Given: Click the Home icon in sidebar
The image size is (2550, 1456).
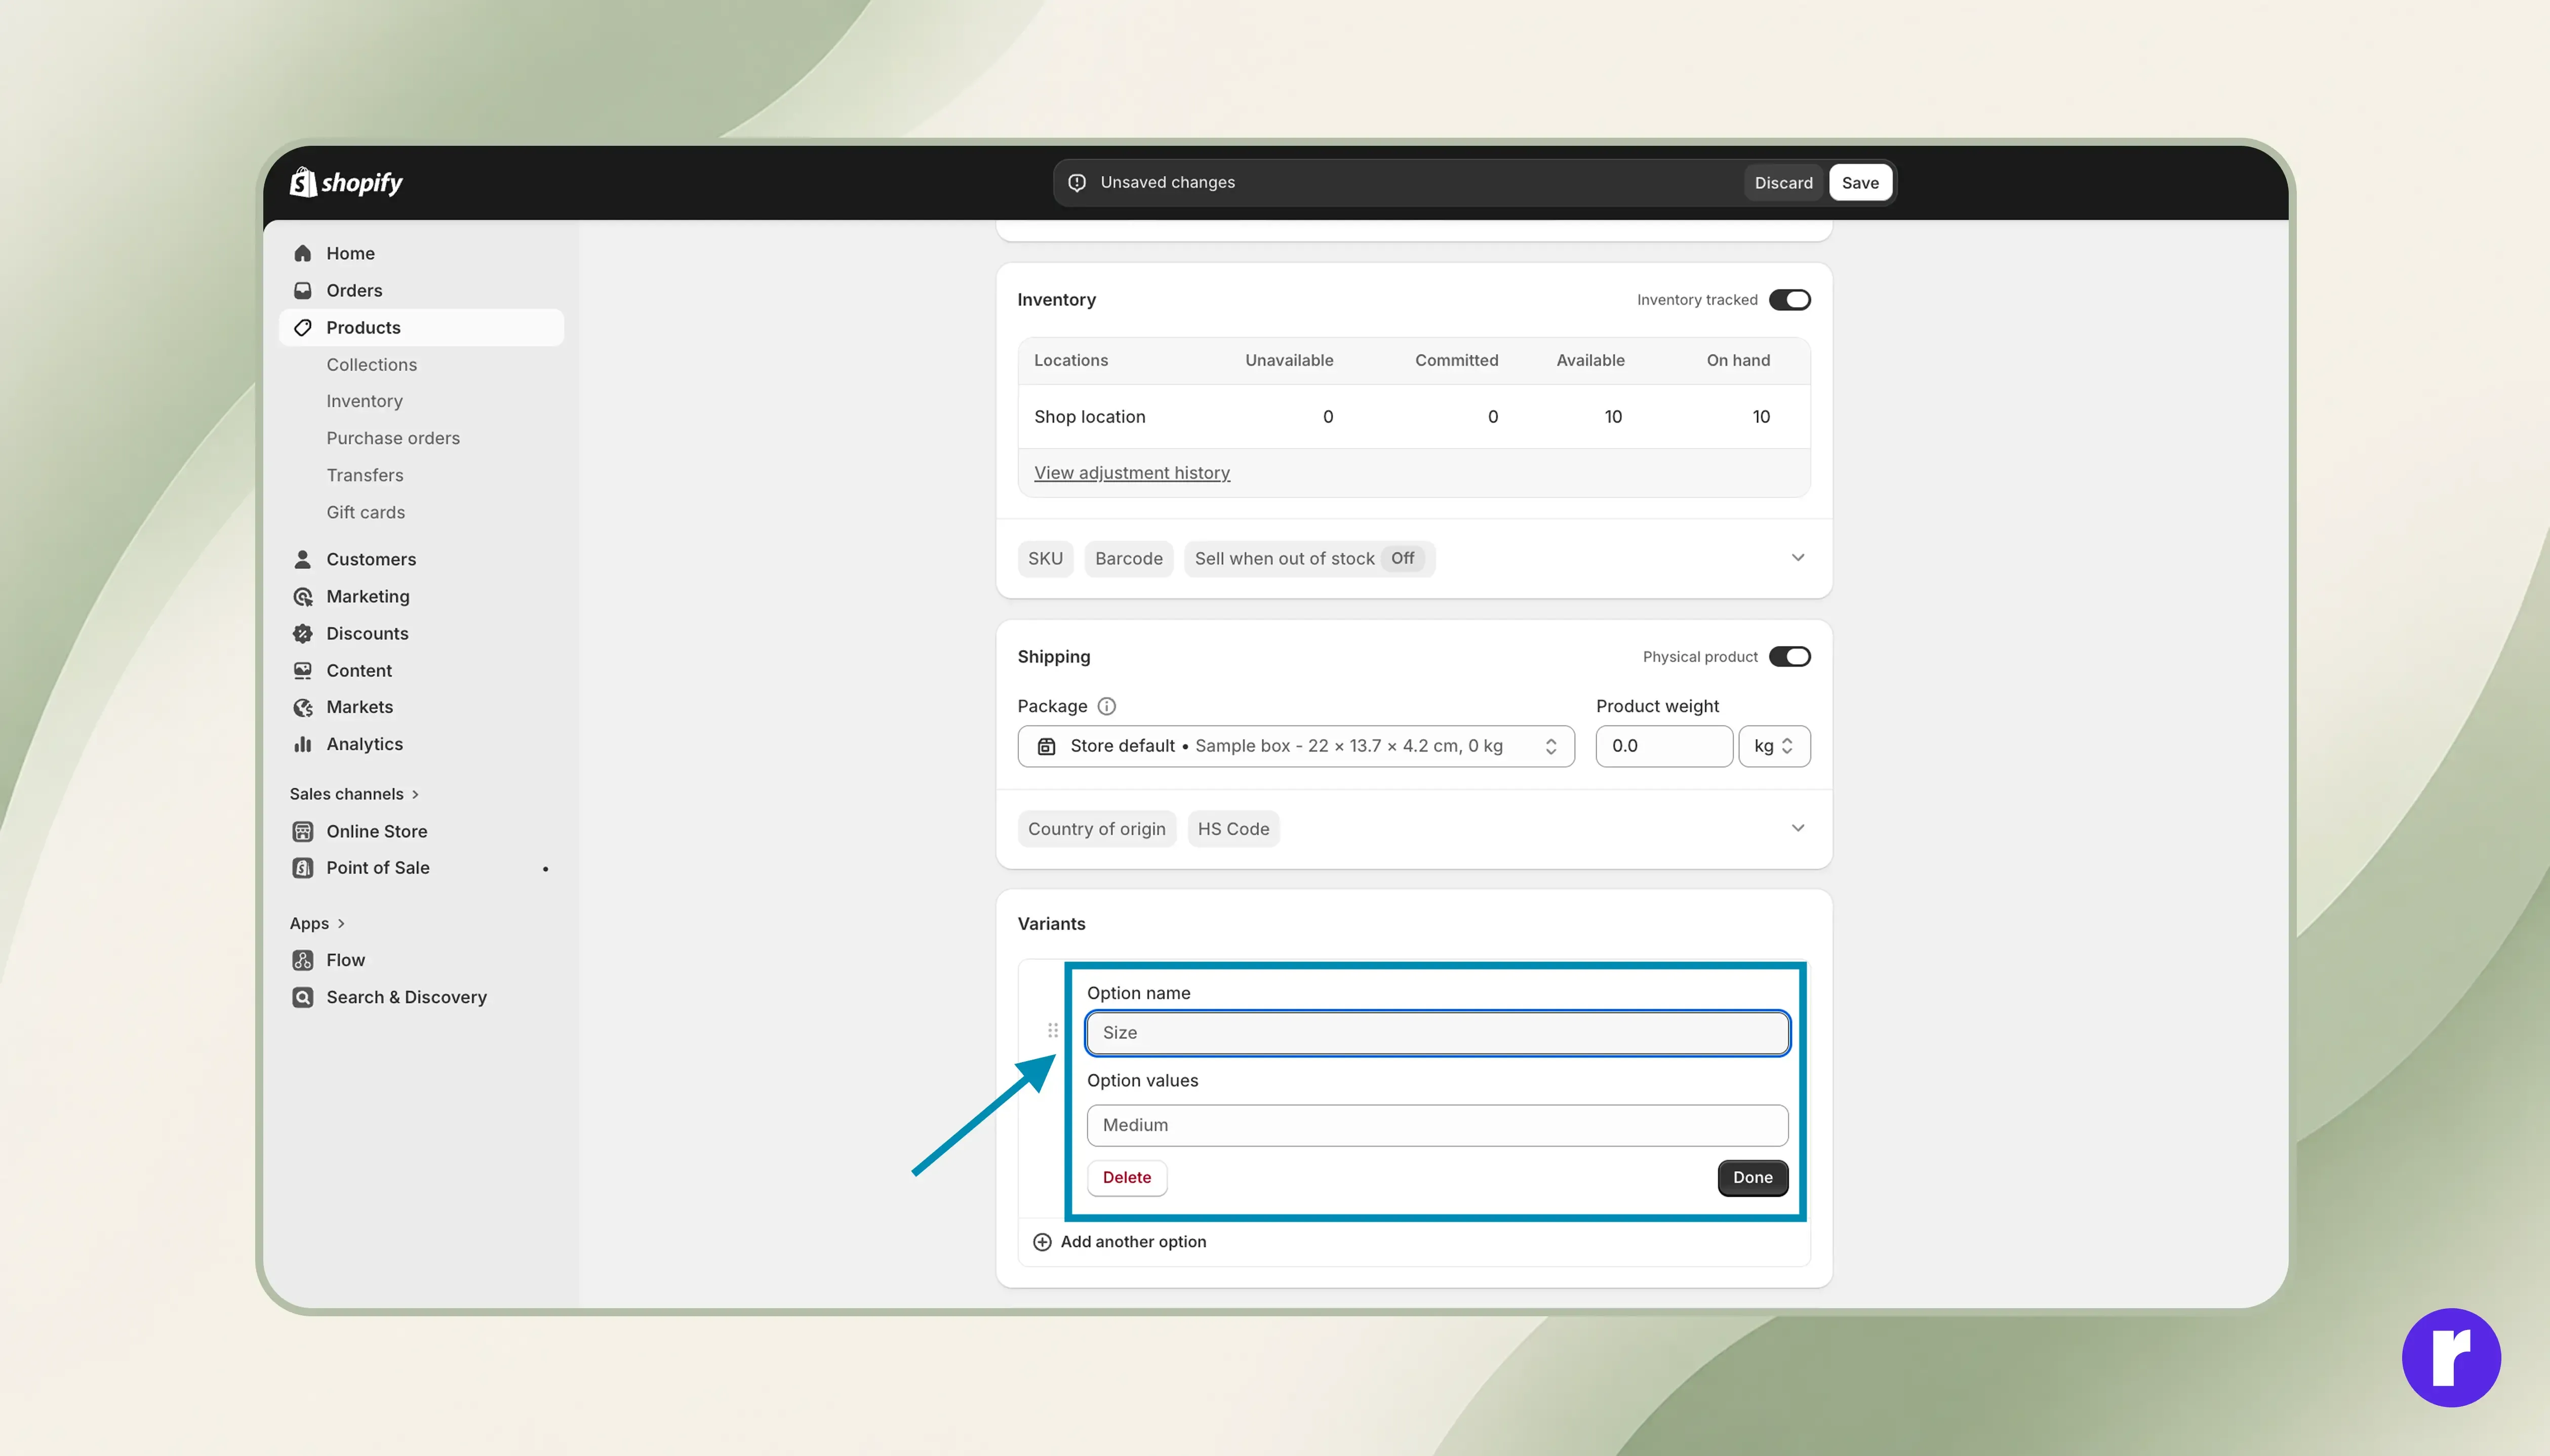Looking at the screenshot, I should (302, 253).
